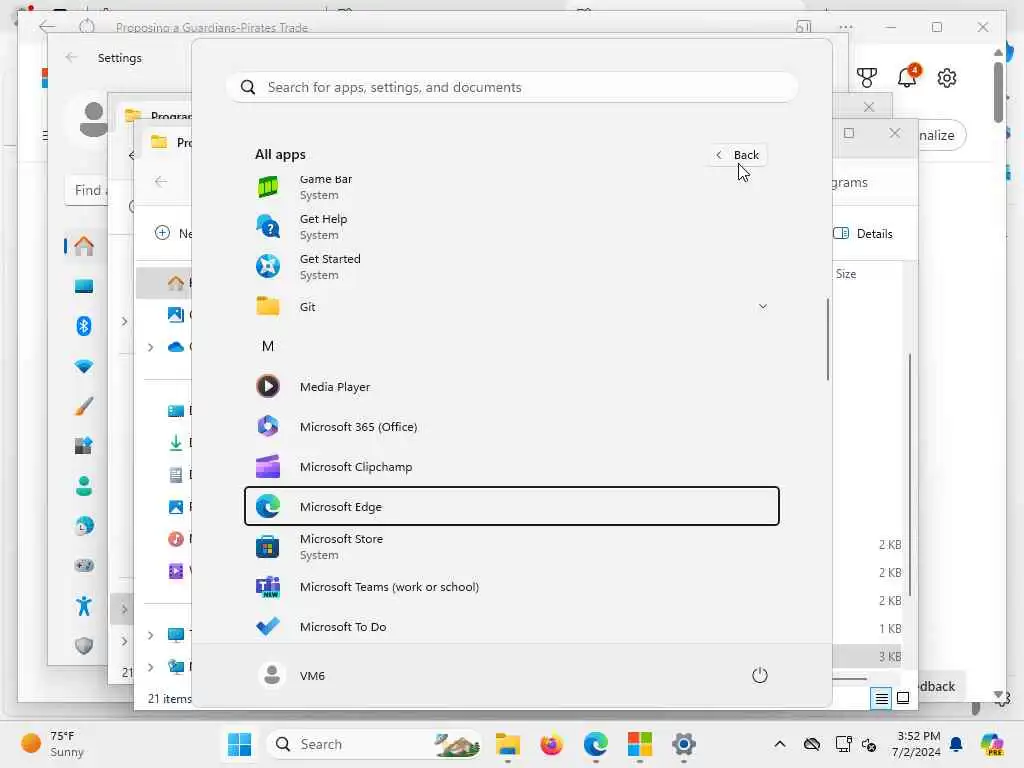The height and width of the screenshot is (768, 1024).
Task: Jump to letter M index header
Action: pos(268,346)
